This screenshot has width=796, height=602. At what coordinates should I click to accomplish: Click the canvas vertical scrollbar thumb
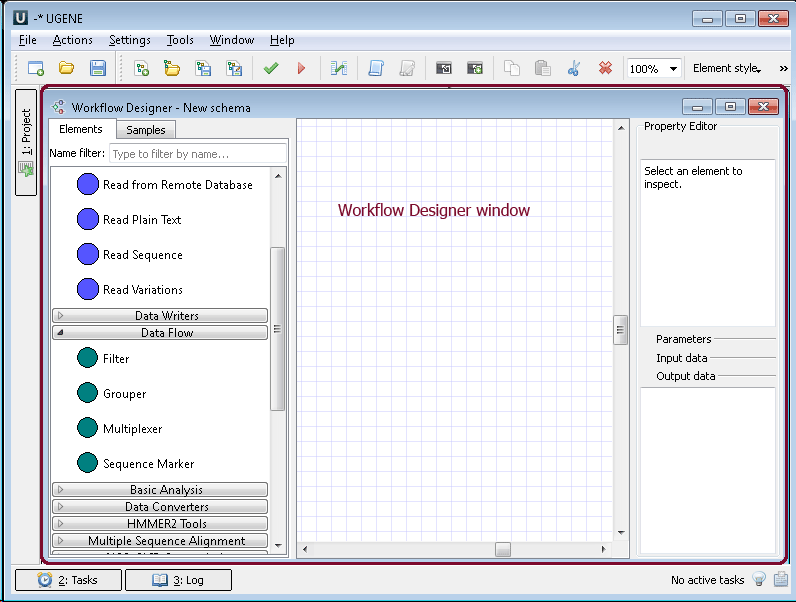tap(620, 330)
